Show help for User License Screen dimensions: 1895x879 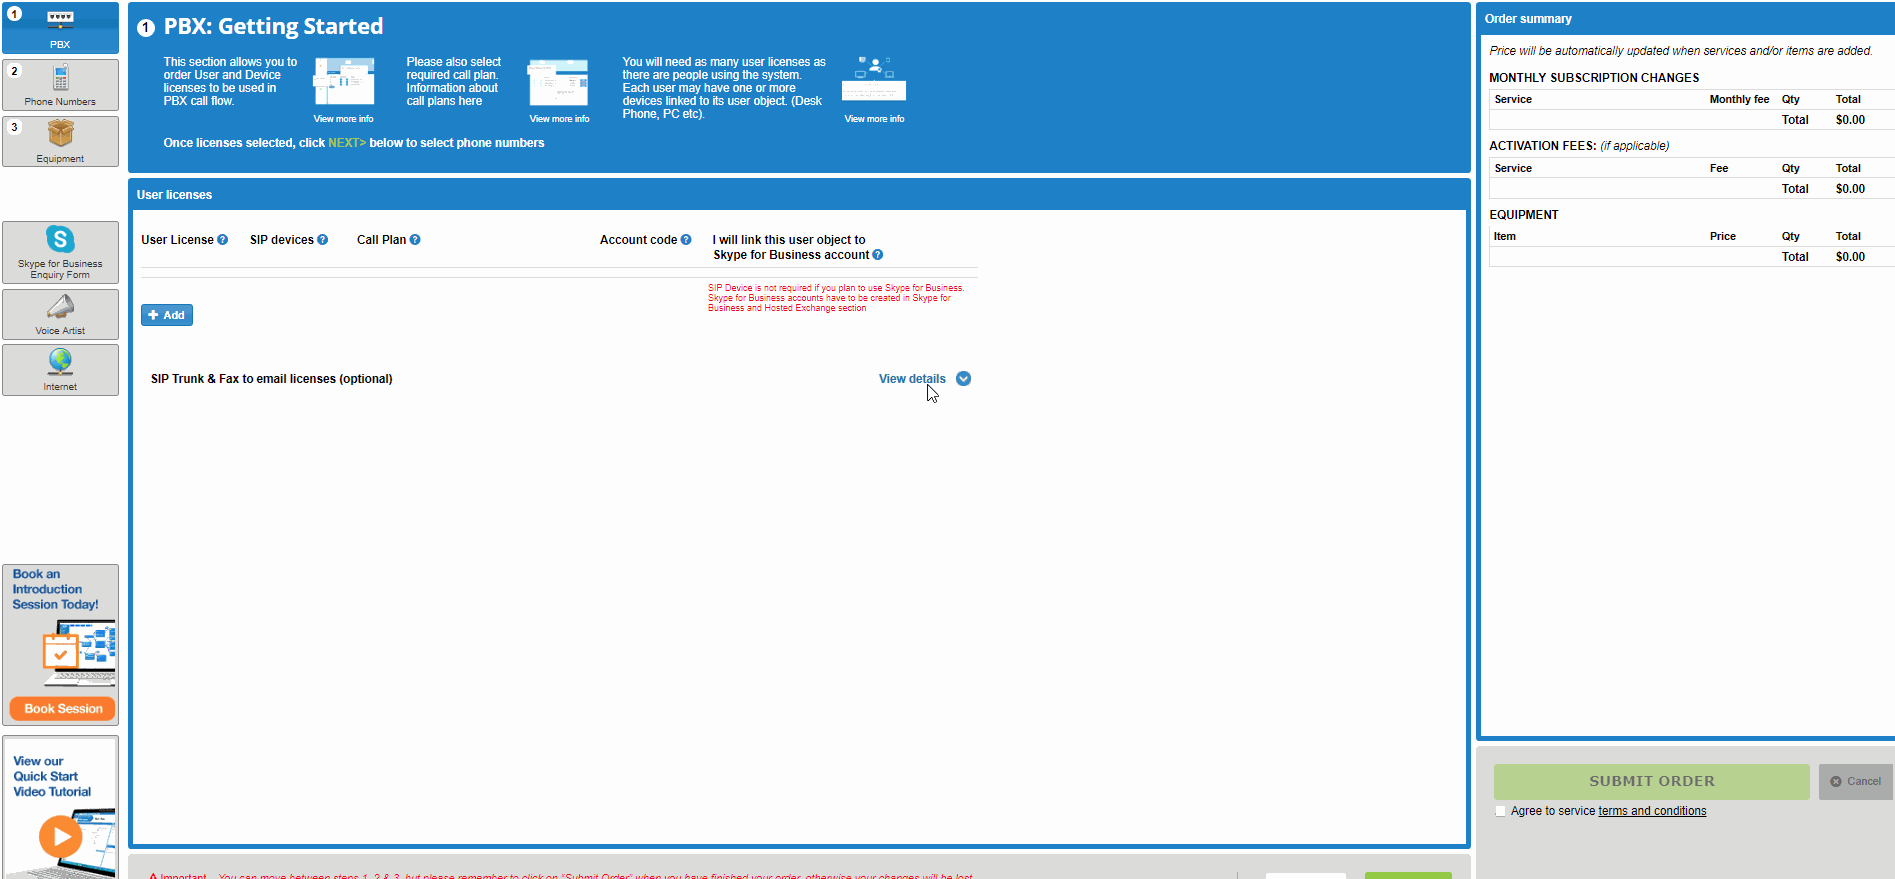pos(222,240)
